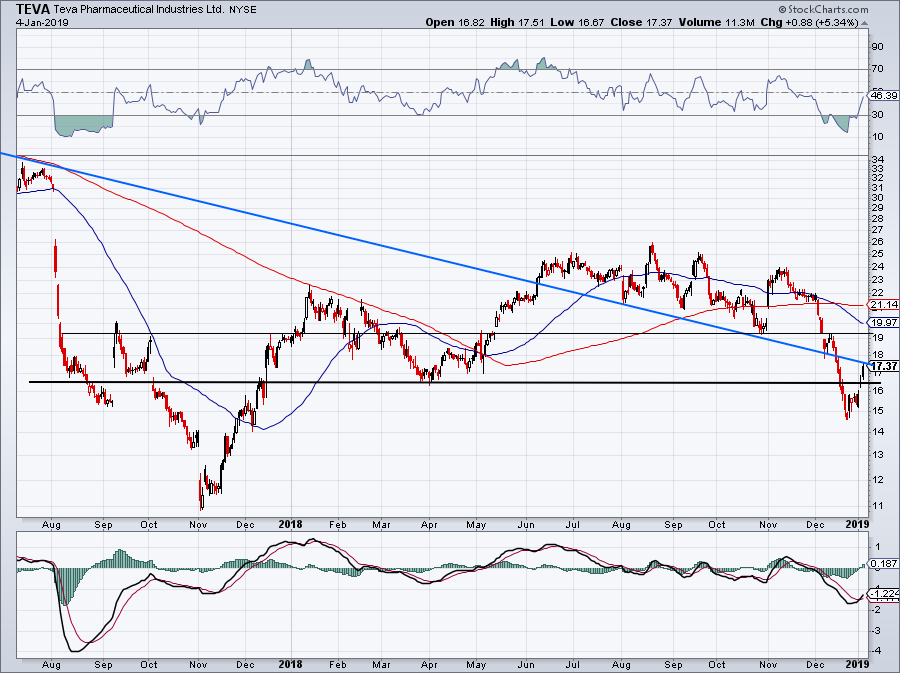This screenshot has height=673, width=900.
Task: Click the Mar label on the MACD panel time axis
Action: pyautogui.click(x=381, y=665)
